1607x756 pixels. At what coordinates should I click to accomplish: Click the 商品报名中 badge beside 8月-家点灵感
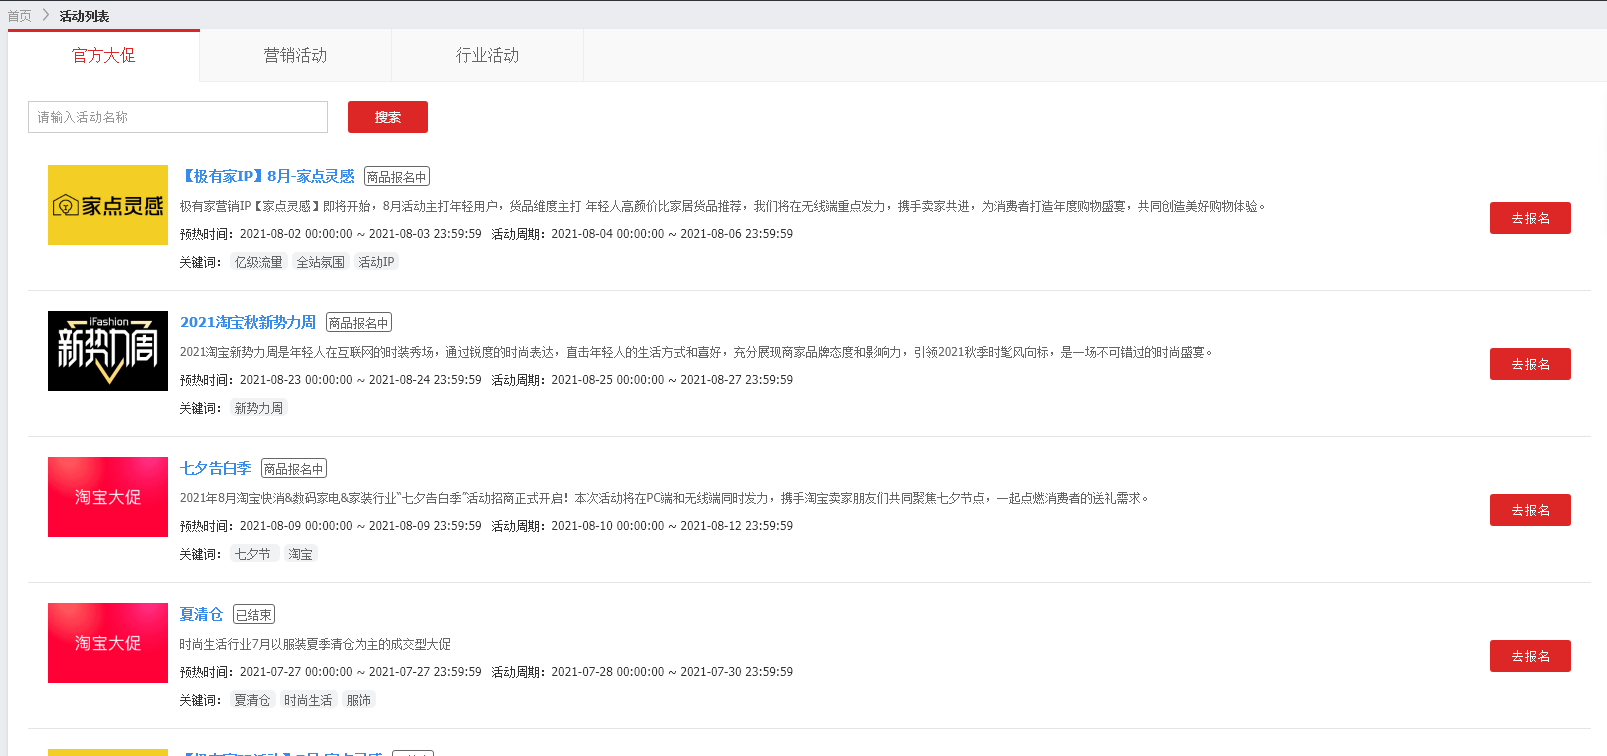[397, 177]
